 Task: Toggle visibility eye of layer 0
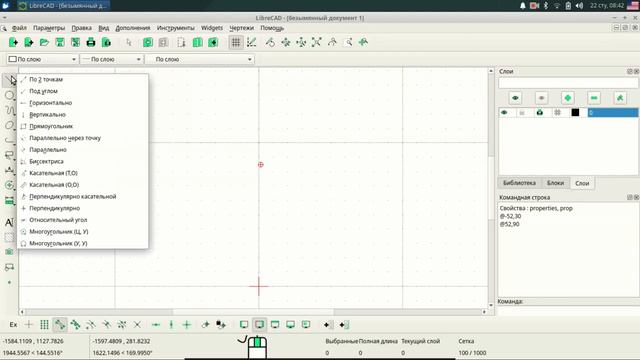click(x=504, y=113)
